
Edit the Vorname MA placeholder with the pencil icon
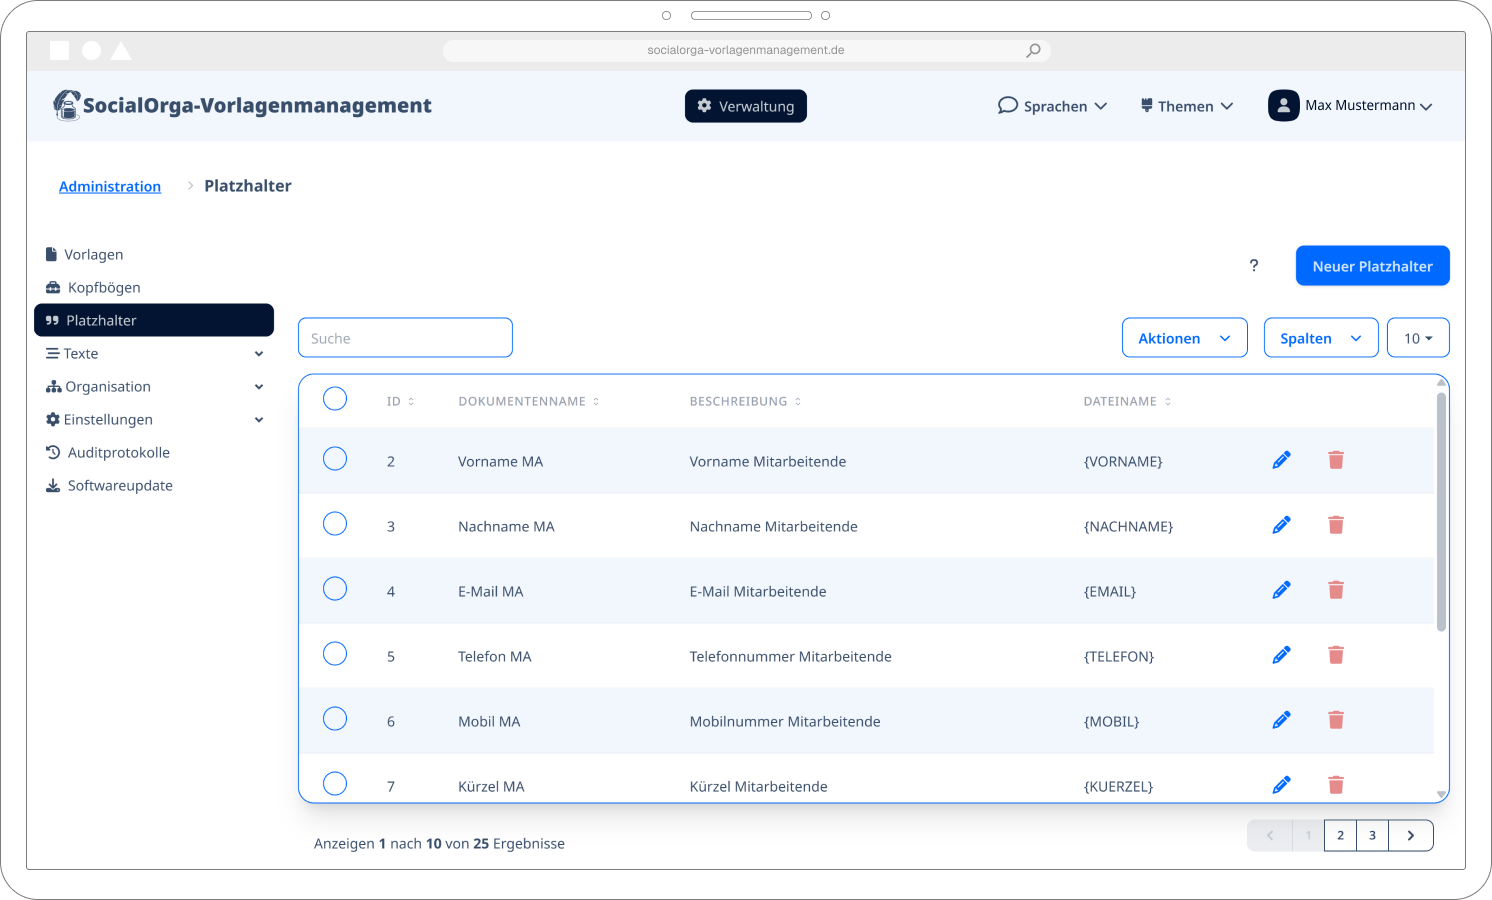coord(1281,459)
